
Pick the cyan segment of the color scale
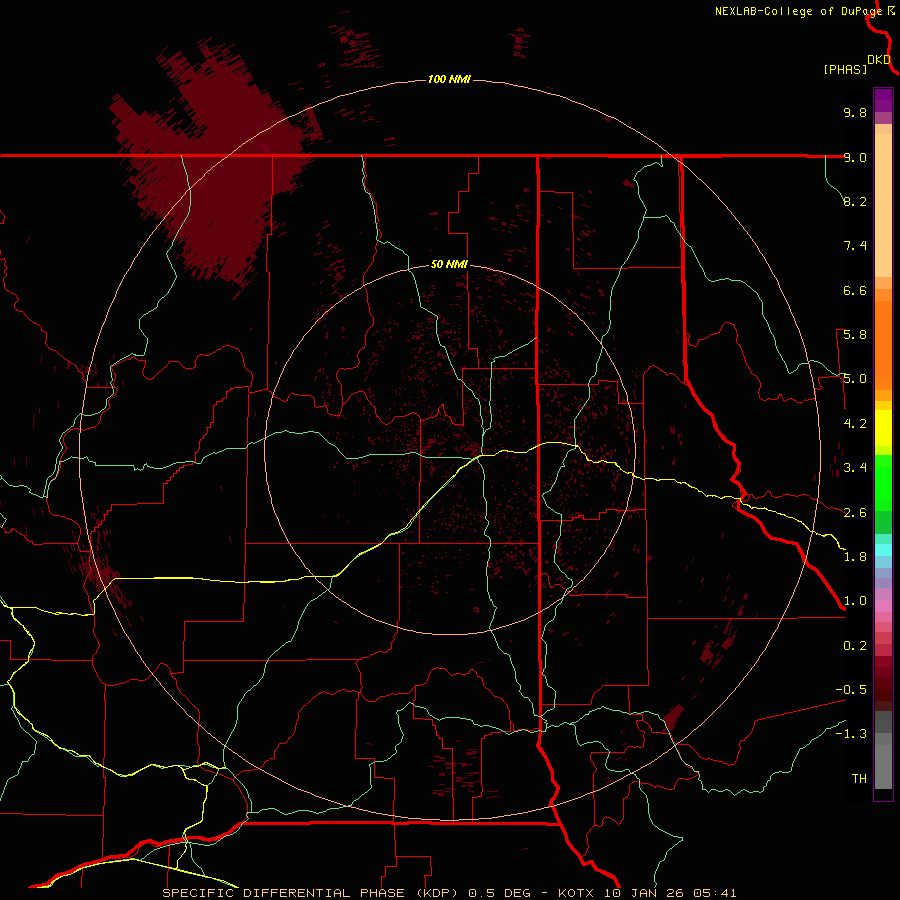[x=883, y=549]
